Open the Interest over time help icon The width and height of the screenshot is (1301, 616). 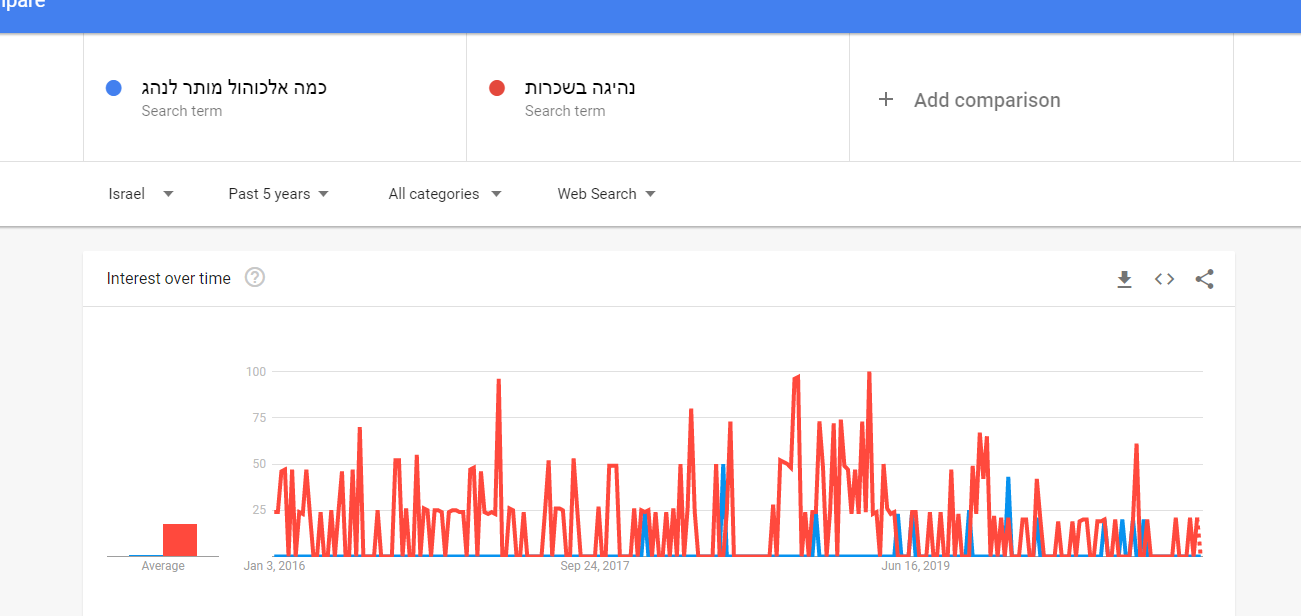coord(255,277)
